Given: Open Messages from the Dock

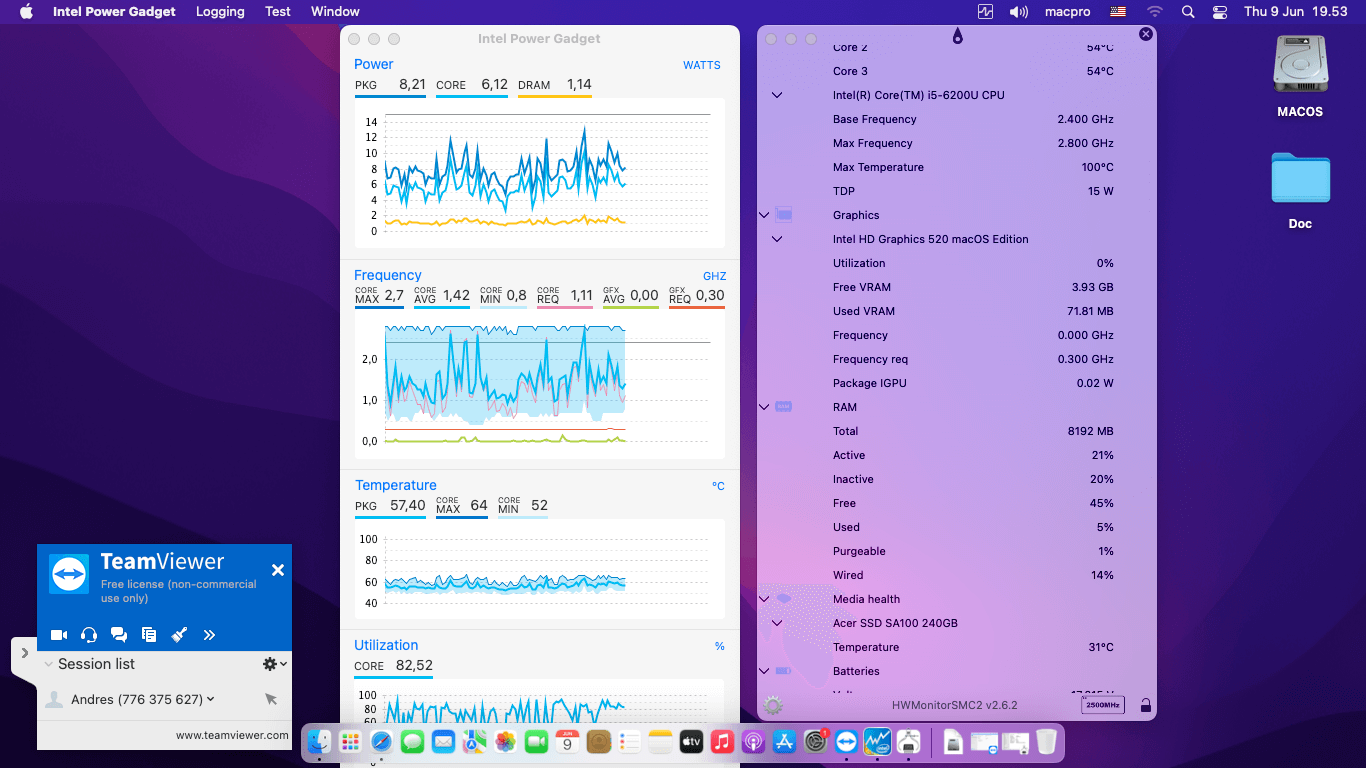Looking at the screenshot, I should click(x=412, y=741).
